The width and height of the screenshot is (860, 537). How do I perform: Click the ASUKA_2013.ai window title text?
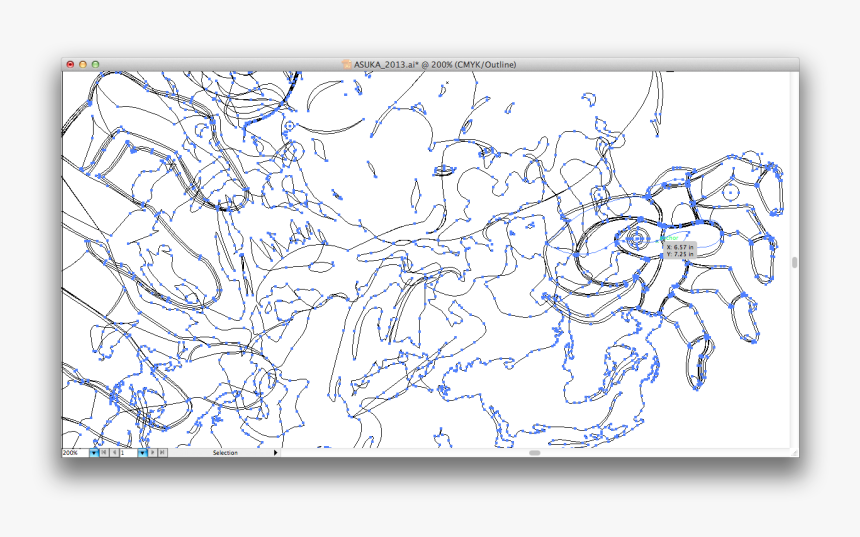pos(435,65)
